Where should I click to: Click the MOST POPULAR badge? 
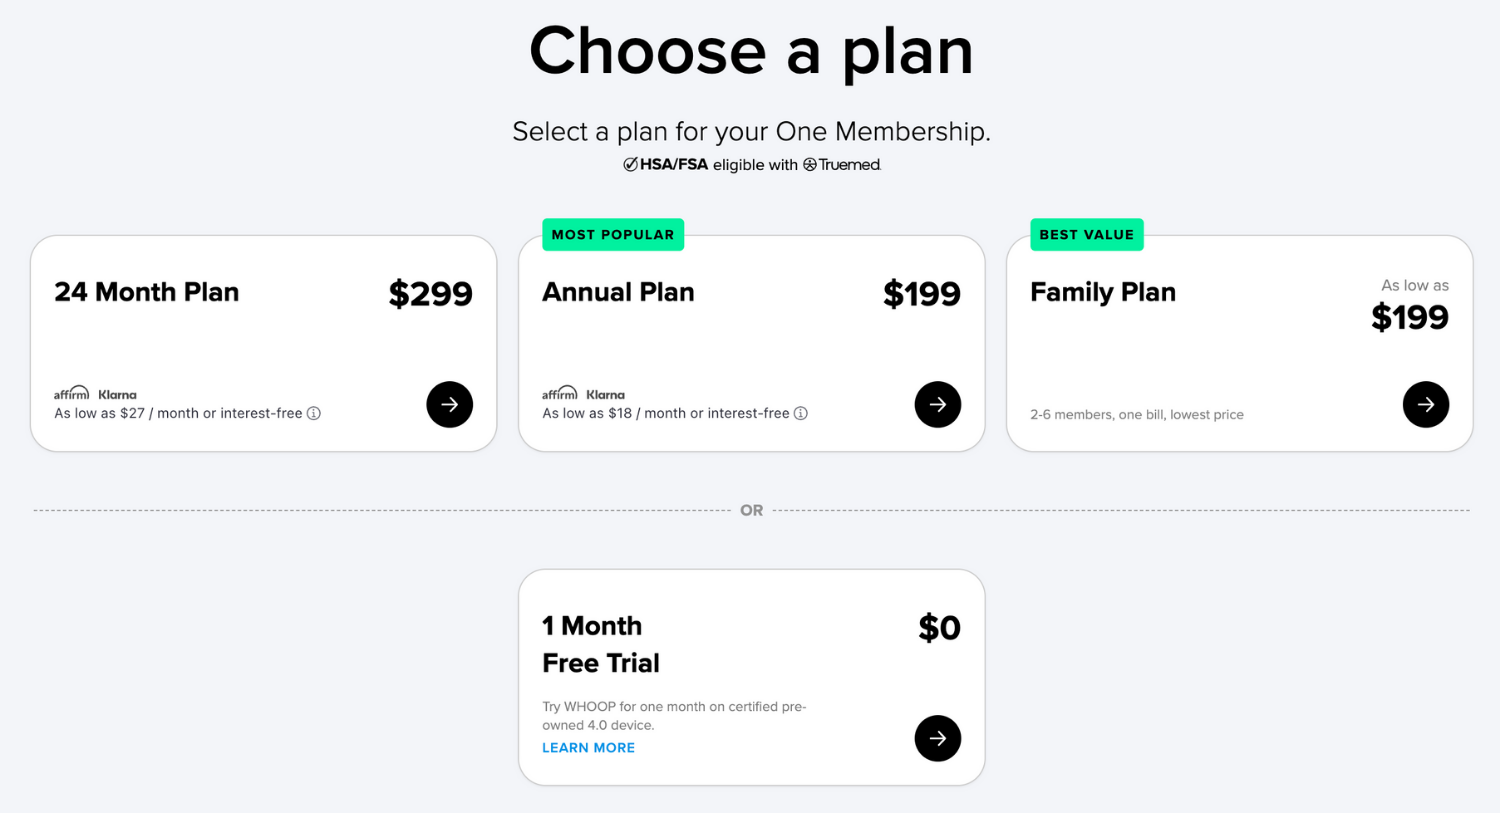[613, 235]
